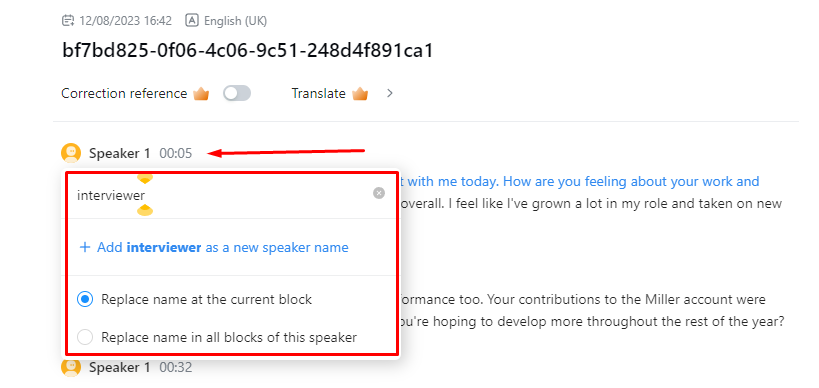Open the Speaker 1 name dropdown at 00:05
Viewport: 819px width, 388px height.
pyautogui.click(x=119, y=154)
